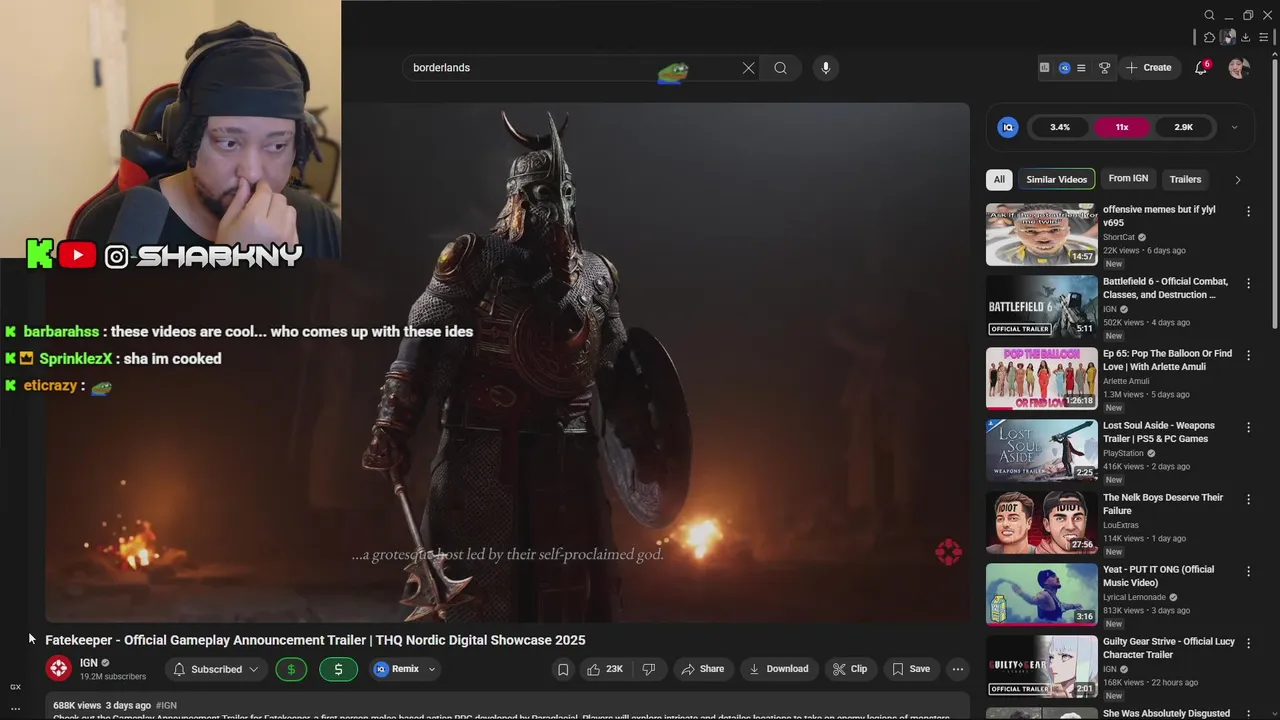Open notifications bell
1280x720 pixels.
click(1201, 68)
